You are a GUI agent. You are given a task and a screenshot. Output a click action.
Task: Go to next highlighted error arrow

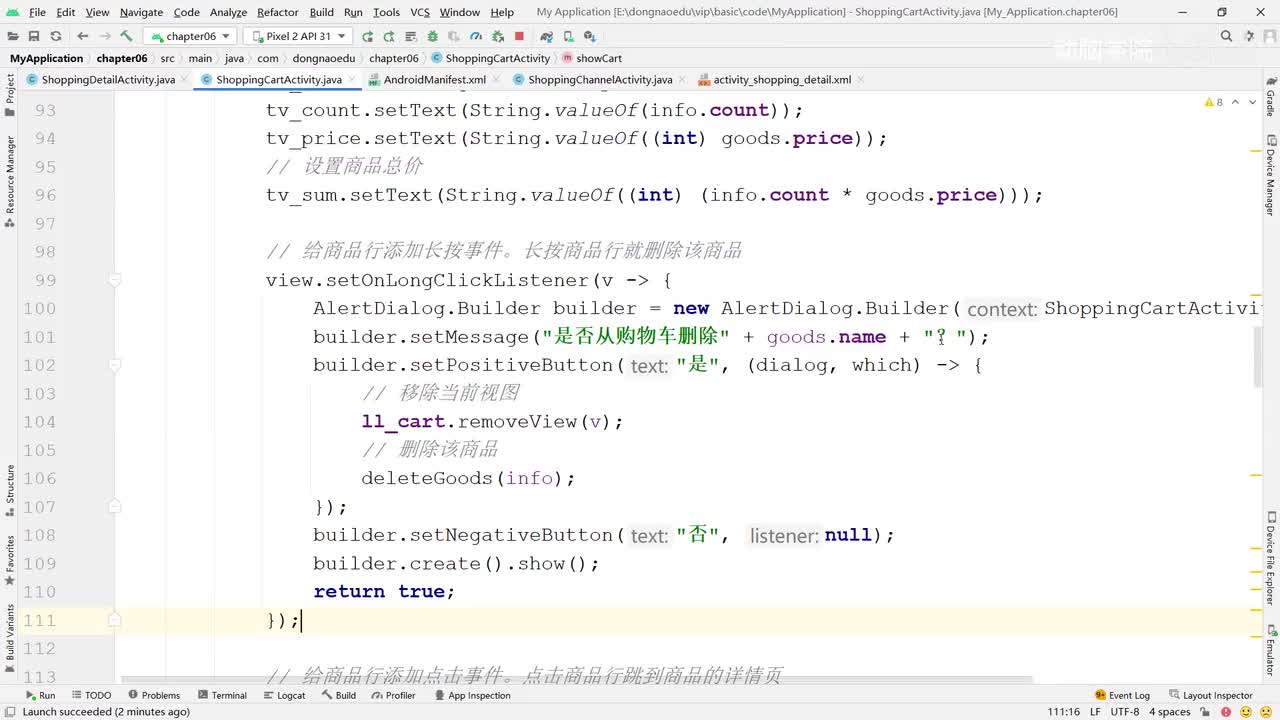(1253, 102)
